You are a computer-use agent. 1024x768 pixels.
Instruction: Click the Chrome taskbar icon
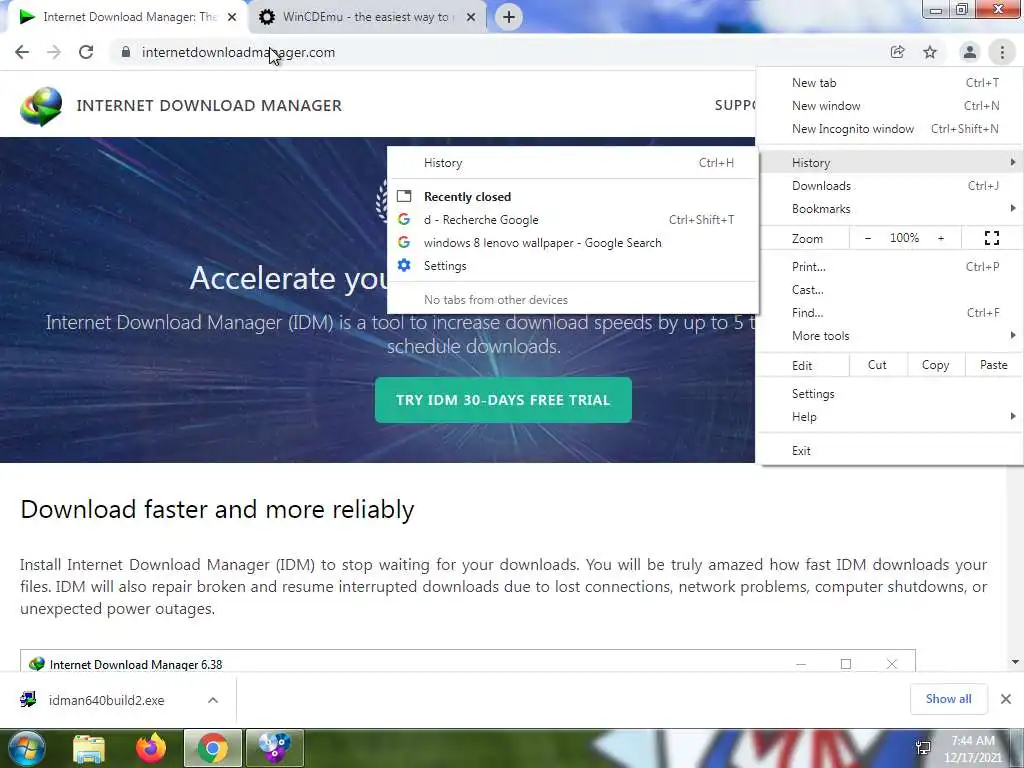click(213, 748)
